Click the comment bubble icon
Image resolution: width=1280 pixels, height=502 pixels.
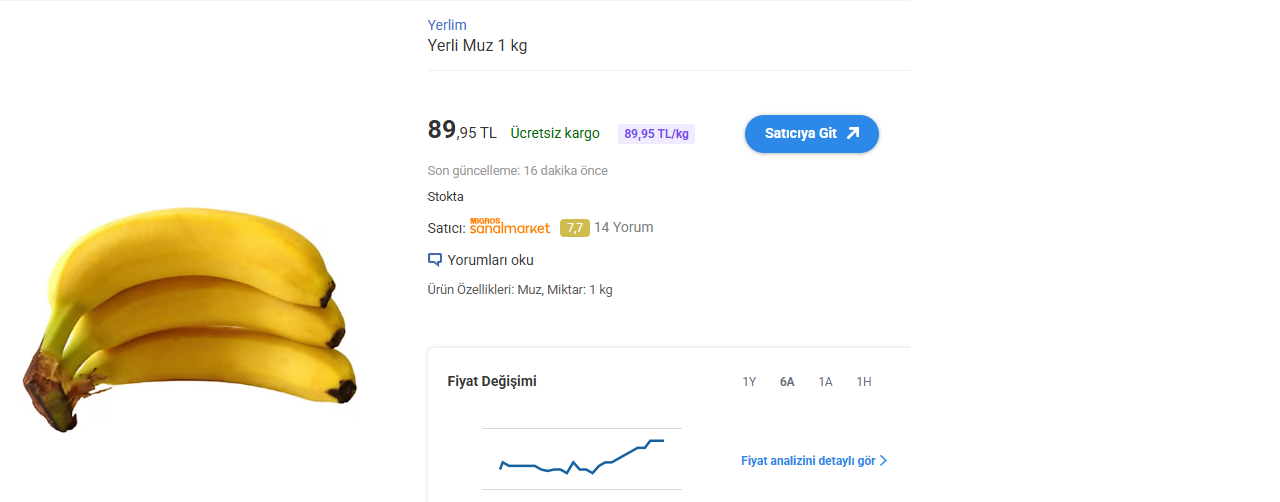click(x=435, y=260)
